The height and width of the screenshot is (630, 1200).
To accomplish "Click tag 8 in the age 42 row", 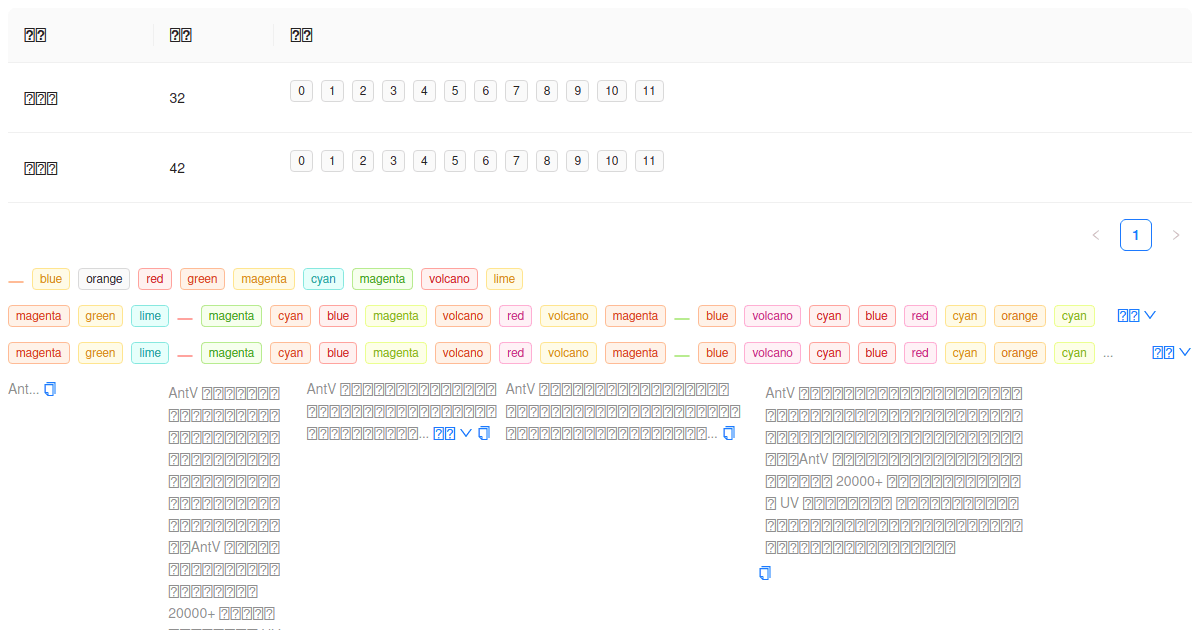I will 547,161.
